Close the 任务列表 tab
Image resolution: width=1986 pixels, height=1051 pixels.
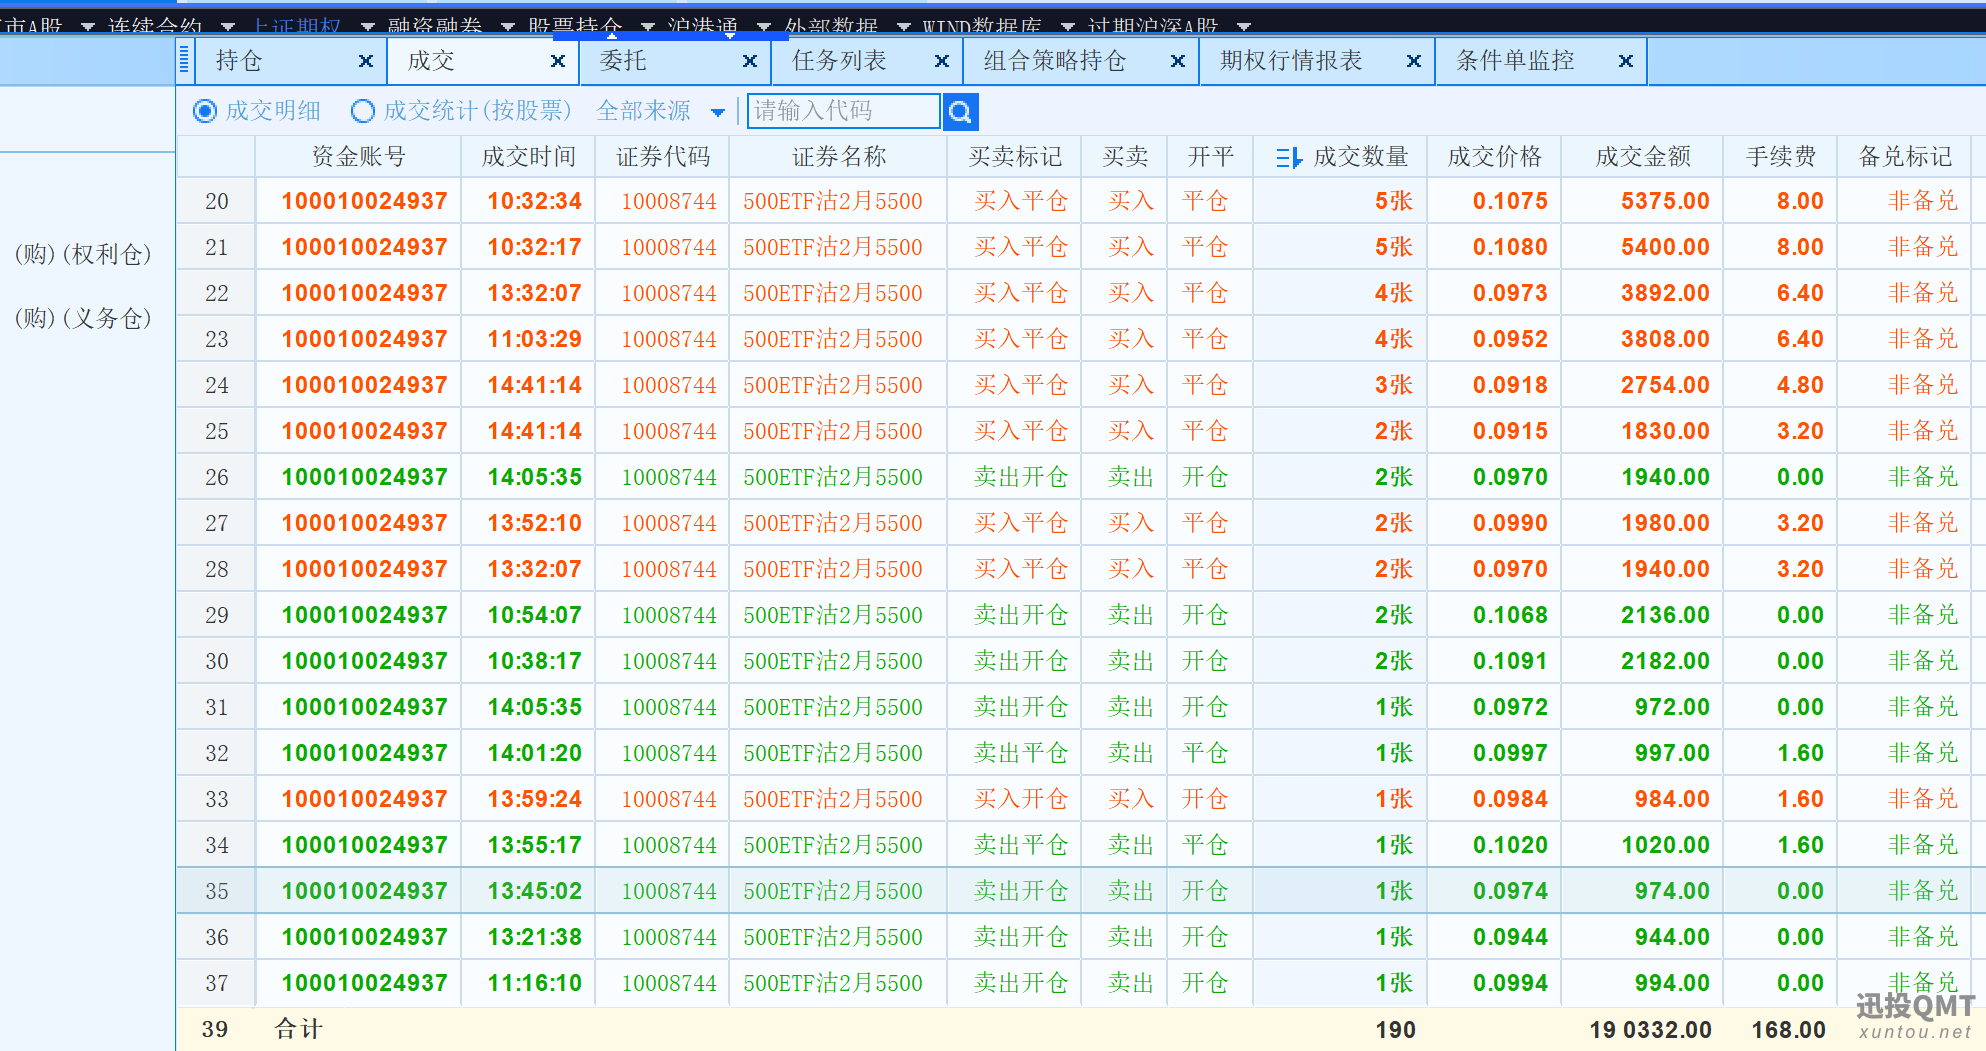(942, 61)
